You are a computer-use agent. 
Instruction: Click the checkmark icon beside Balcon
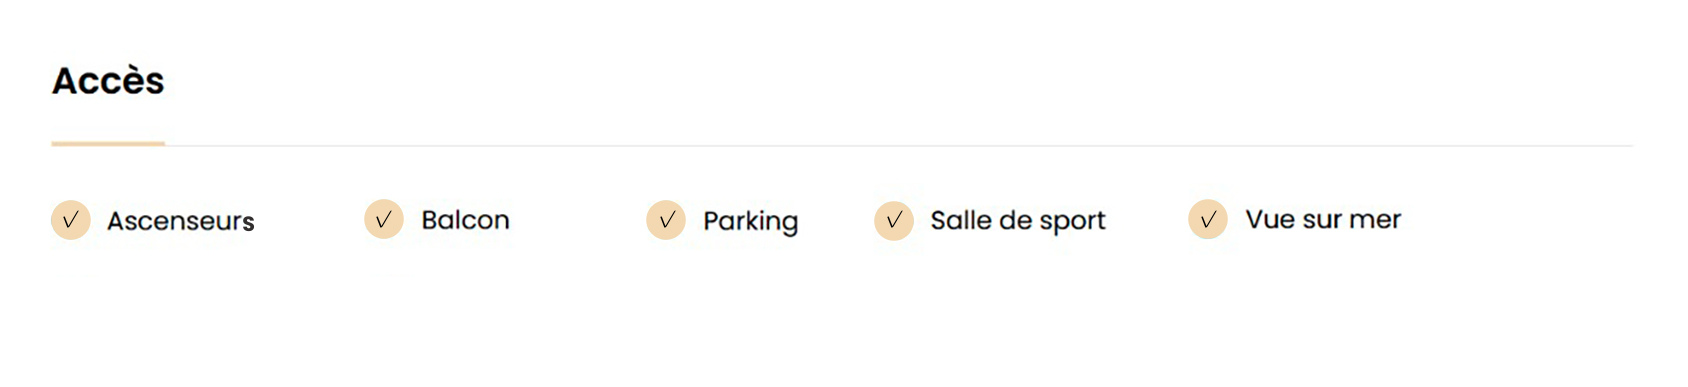[384, 219]
